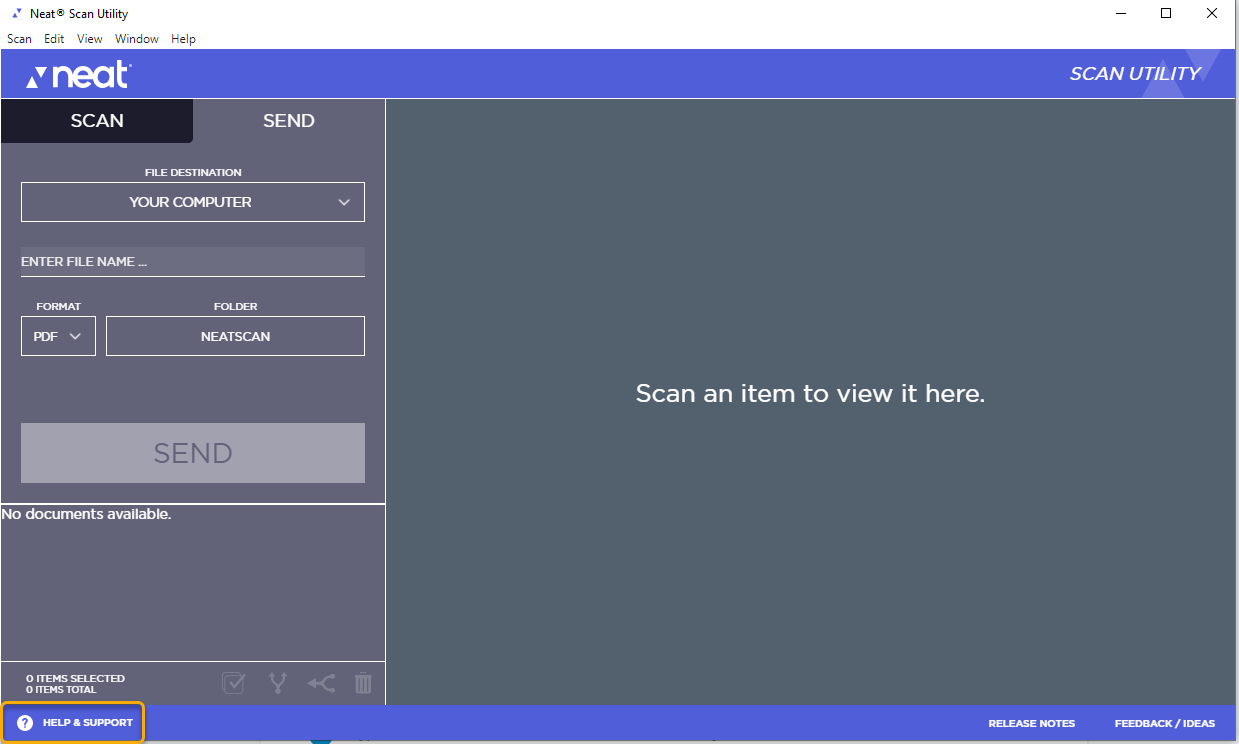Screen dimensions: 1239x744
Task: Open the Edit menu
Action: click(x=54, y=39)
